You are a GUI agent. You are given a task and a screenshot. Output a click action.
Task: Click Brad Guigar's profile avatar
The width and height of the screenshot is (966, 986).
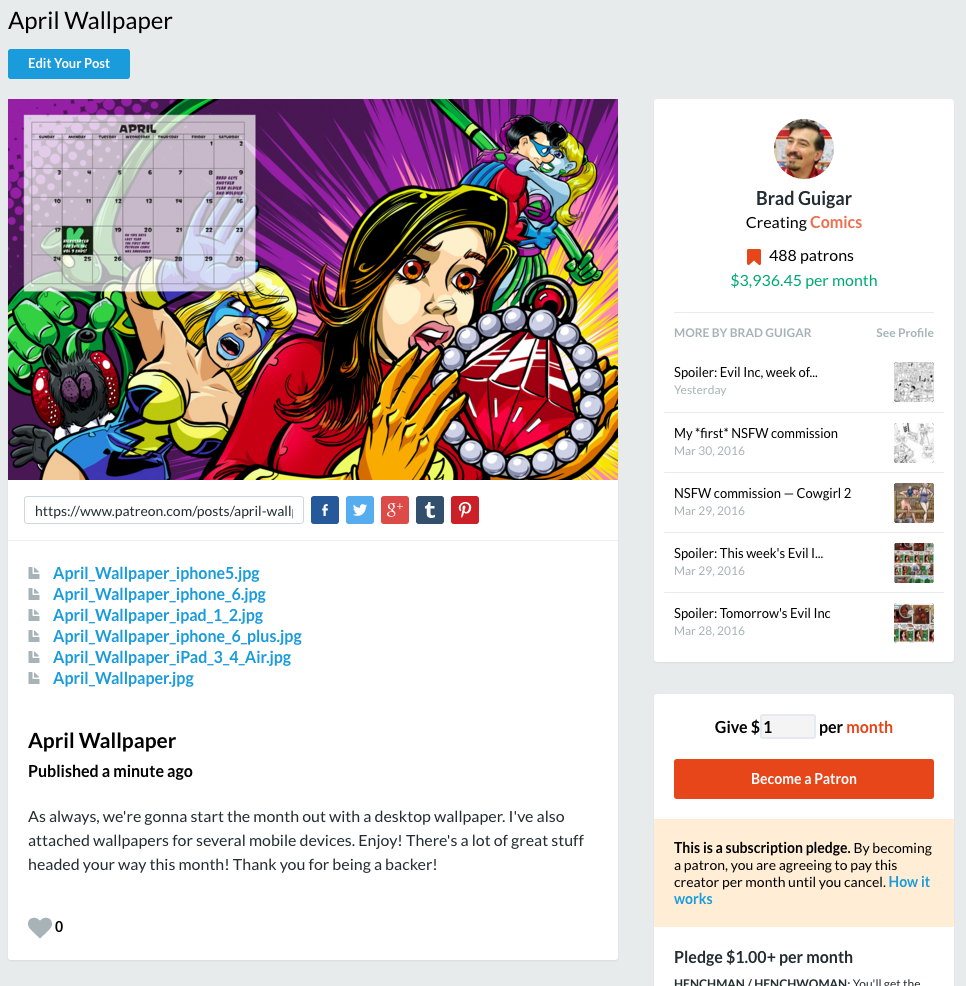point(804,149)
